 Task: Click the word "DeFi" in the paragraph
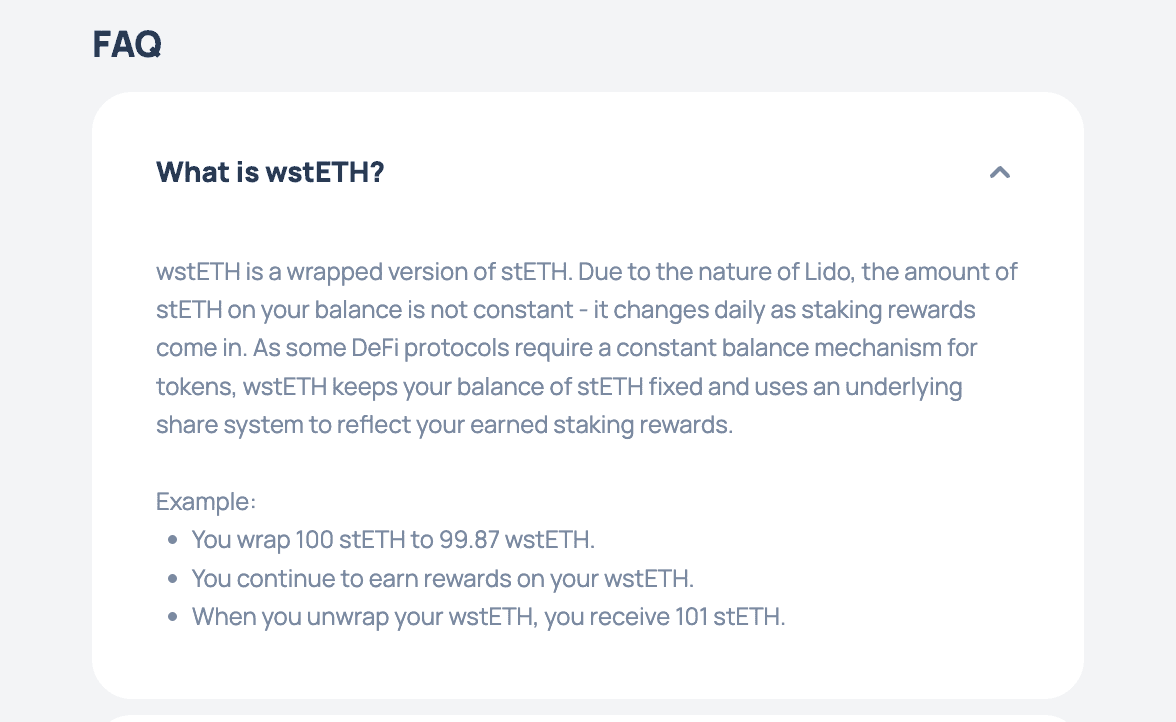374,347
